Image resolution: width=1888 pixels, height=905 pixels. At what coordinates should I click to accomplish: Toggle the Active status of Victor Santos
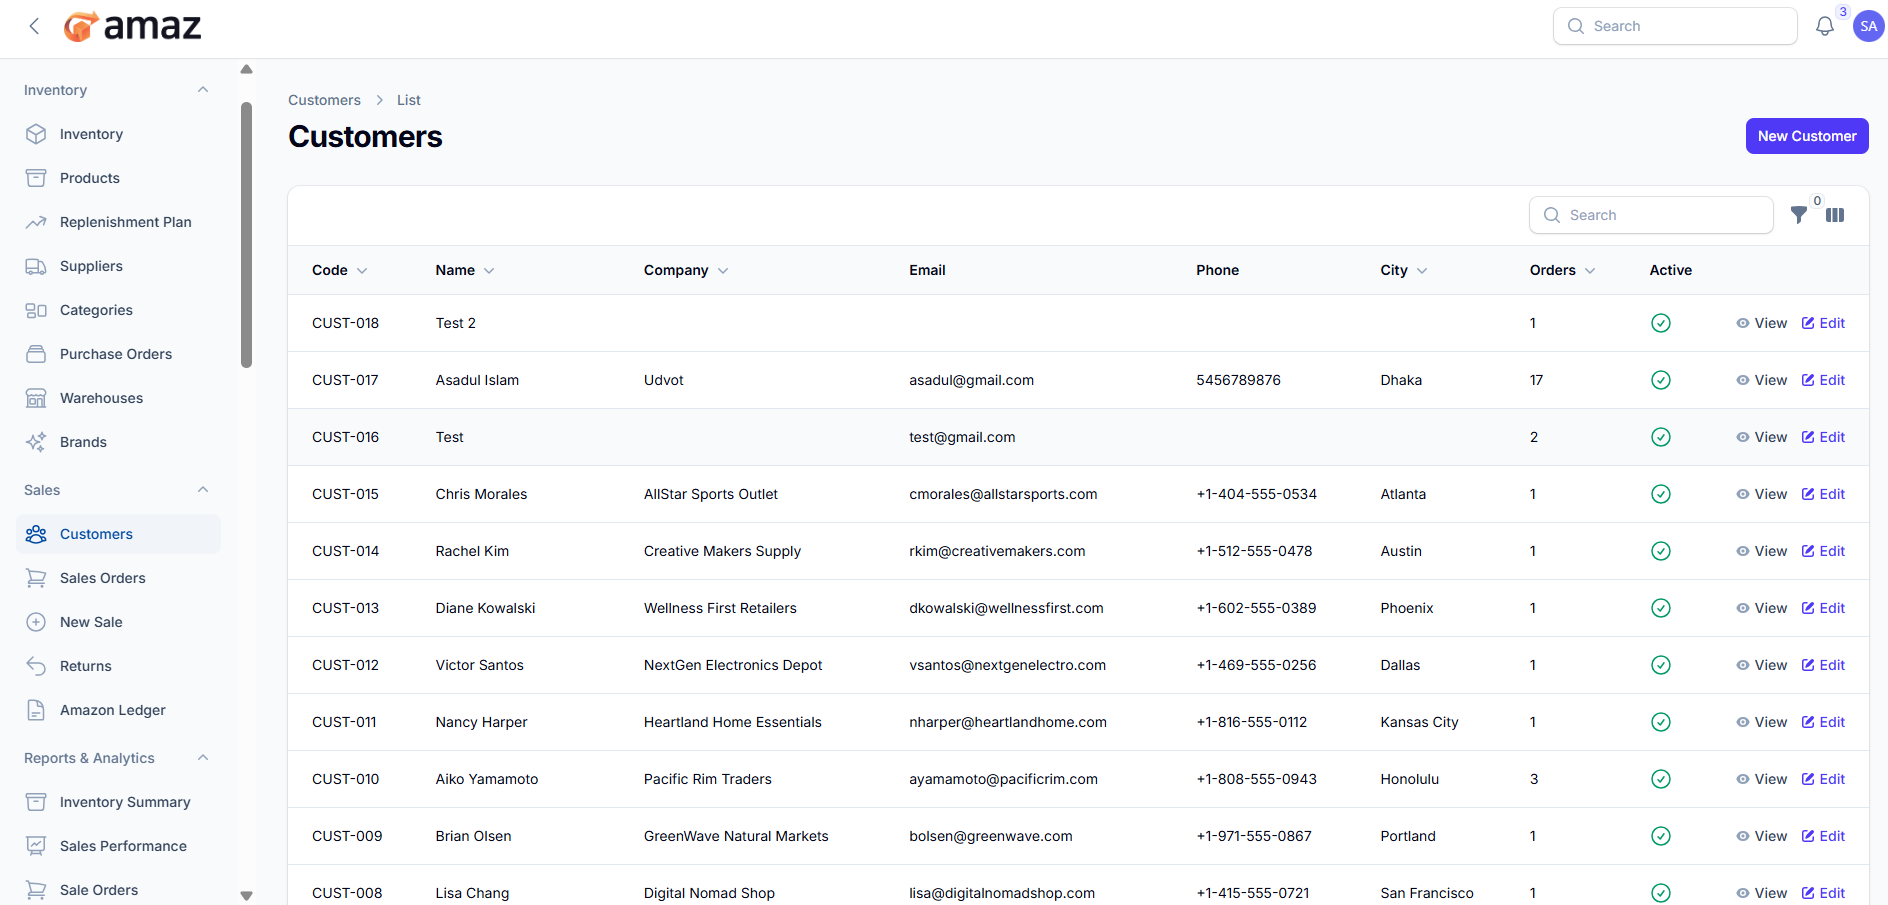coord(1661,665)
